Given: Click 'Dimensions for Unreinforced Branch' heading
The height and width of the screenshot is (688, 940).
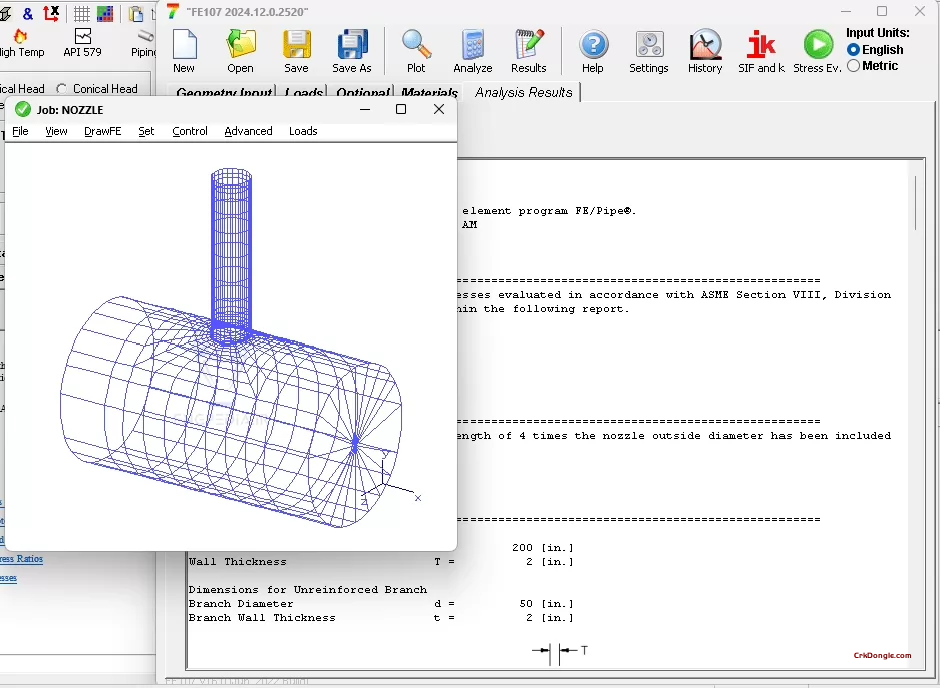Looking at the screenshot, I should [308, 590].
